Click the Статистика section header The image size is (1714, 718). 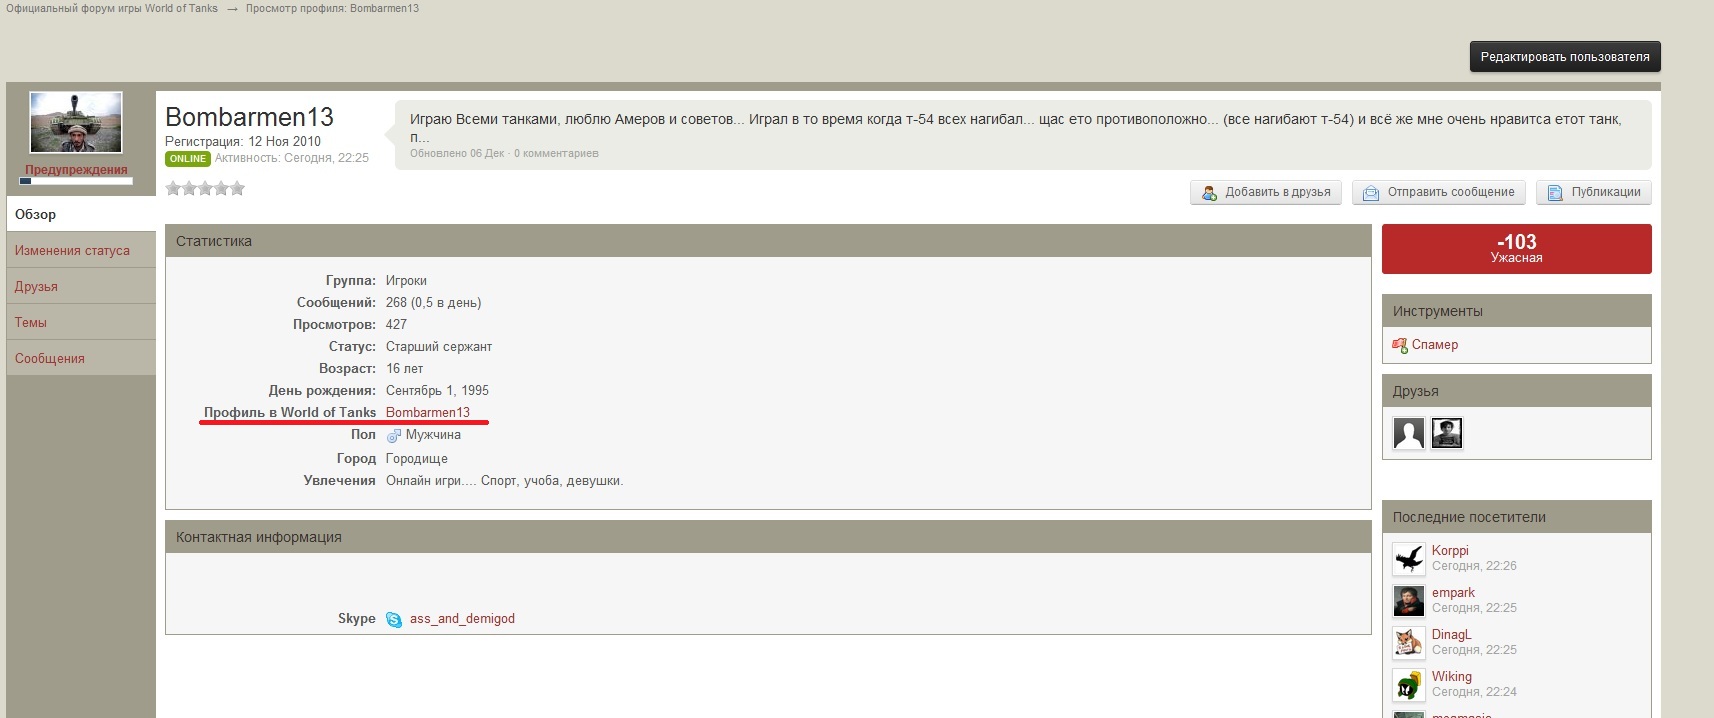(x=768, y=241)
